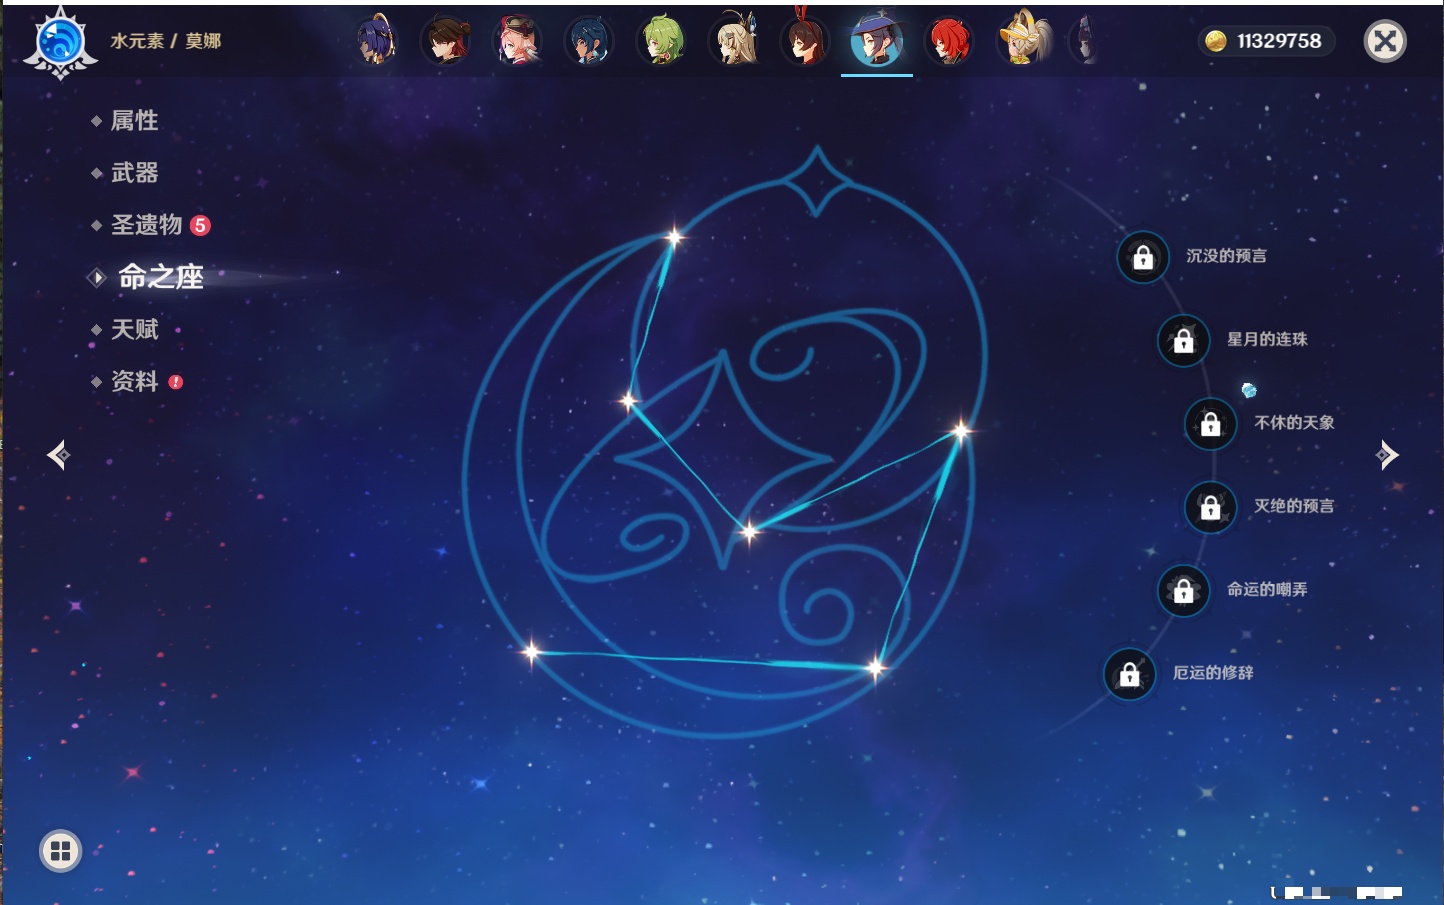Close the character screen with X button
The width and height of the screenshot is (1444, 905).
tap(1386, 41)
